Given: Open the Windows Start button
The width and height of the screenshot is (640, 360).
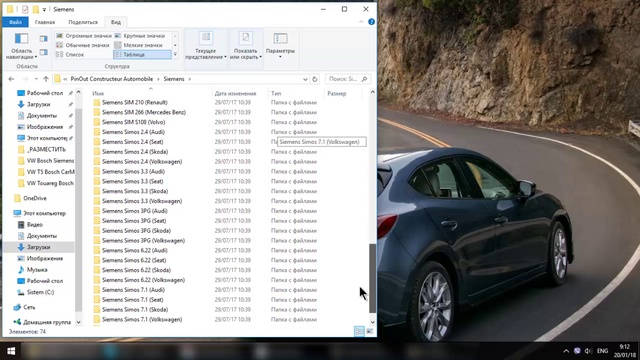Looking at the screenshot, I should tap(11, 351).
